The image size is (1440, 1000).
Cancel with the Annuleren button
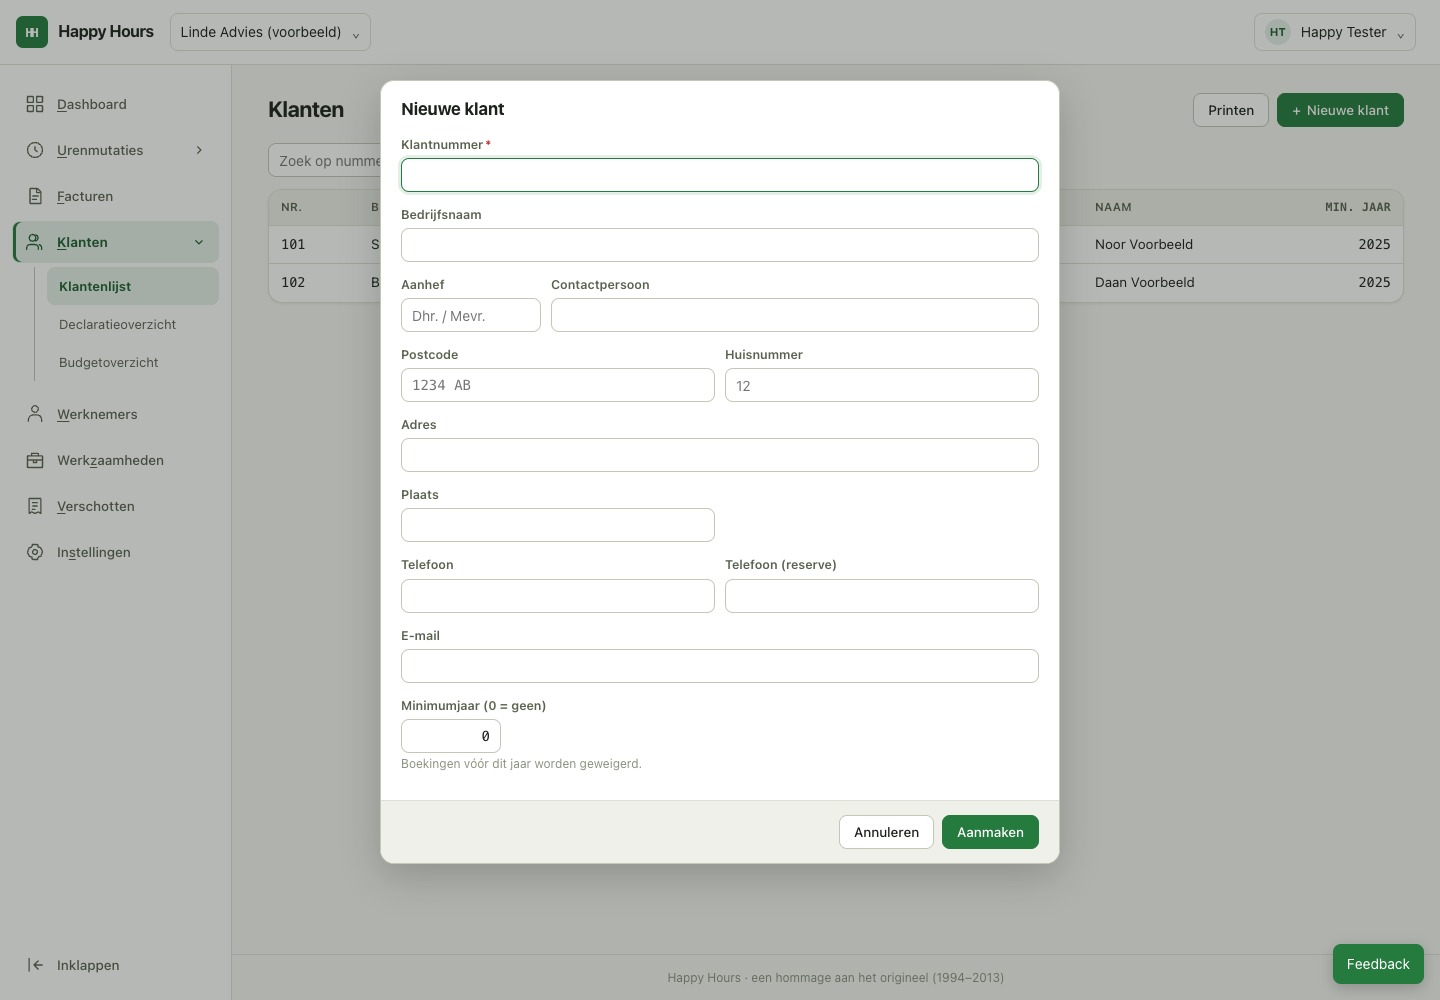coord(886,832)
